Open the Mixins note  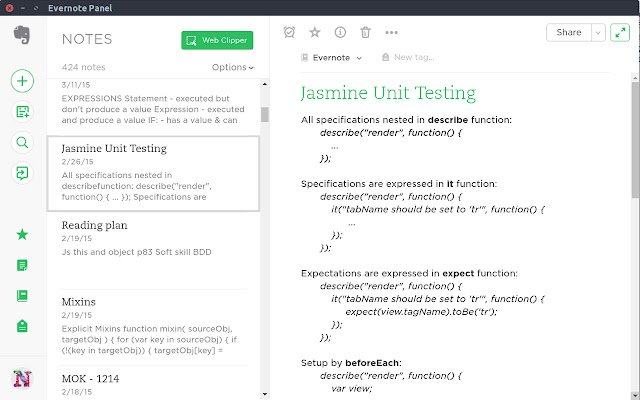tap(153, 327)
